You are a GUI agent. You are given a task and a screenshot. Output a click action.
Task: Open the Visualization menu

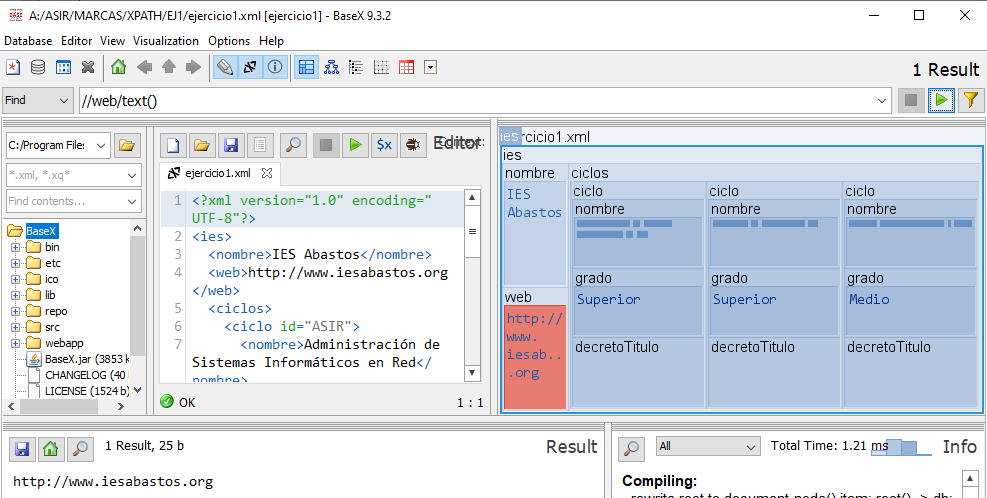point(166,41)
